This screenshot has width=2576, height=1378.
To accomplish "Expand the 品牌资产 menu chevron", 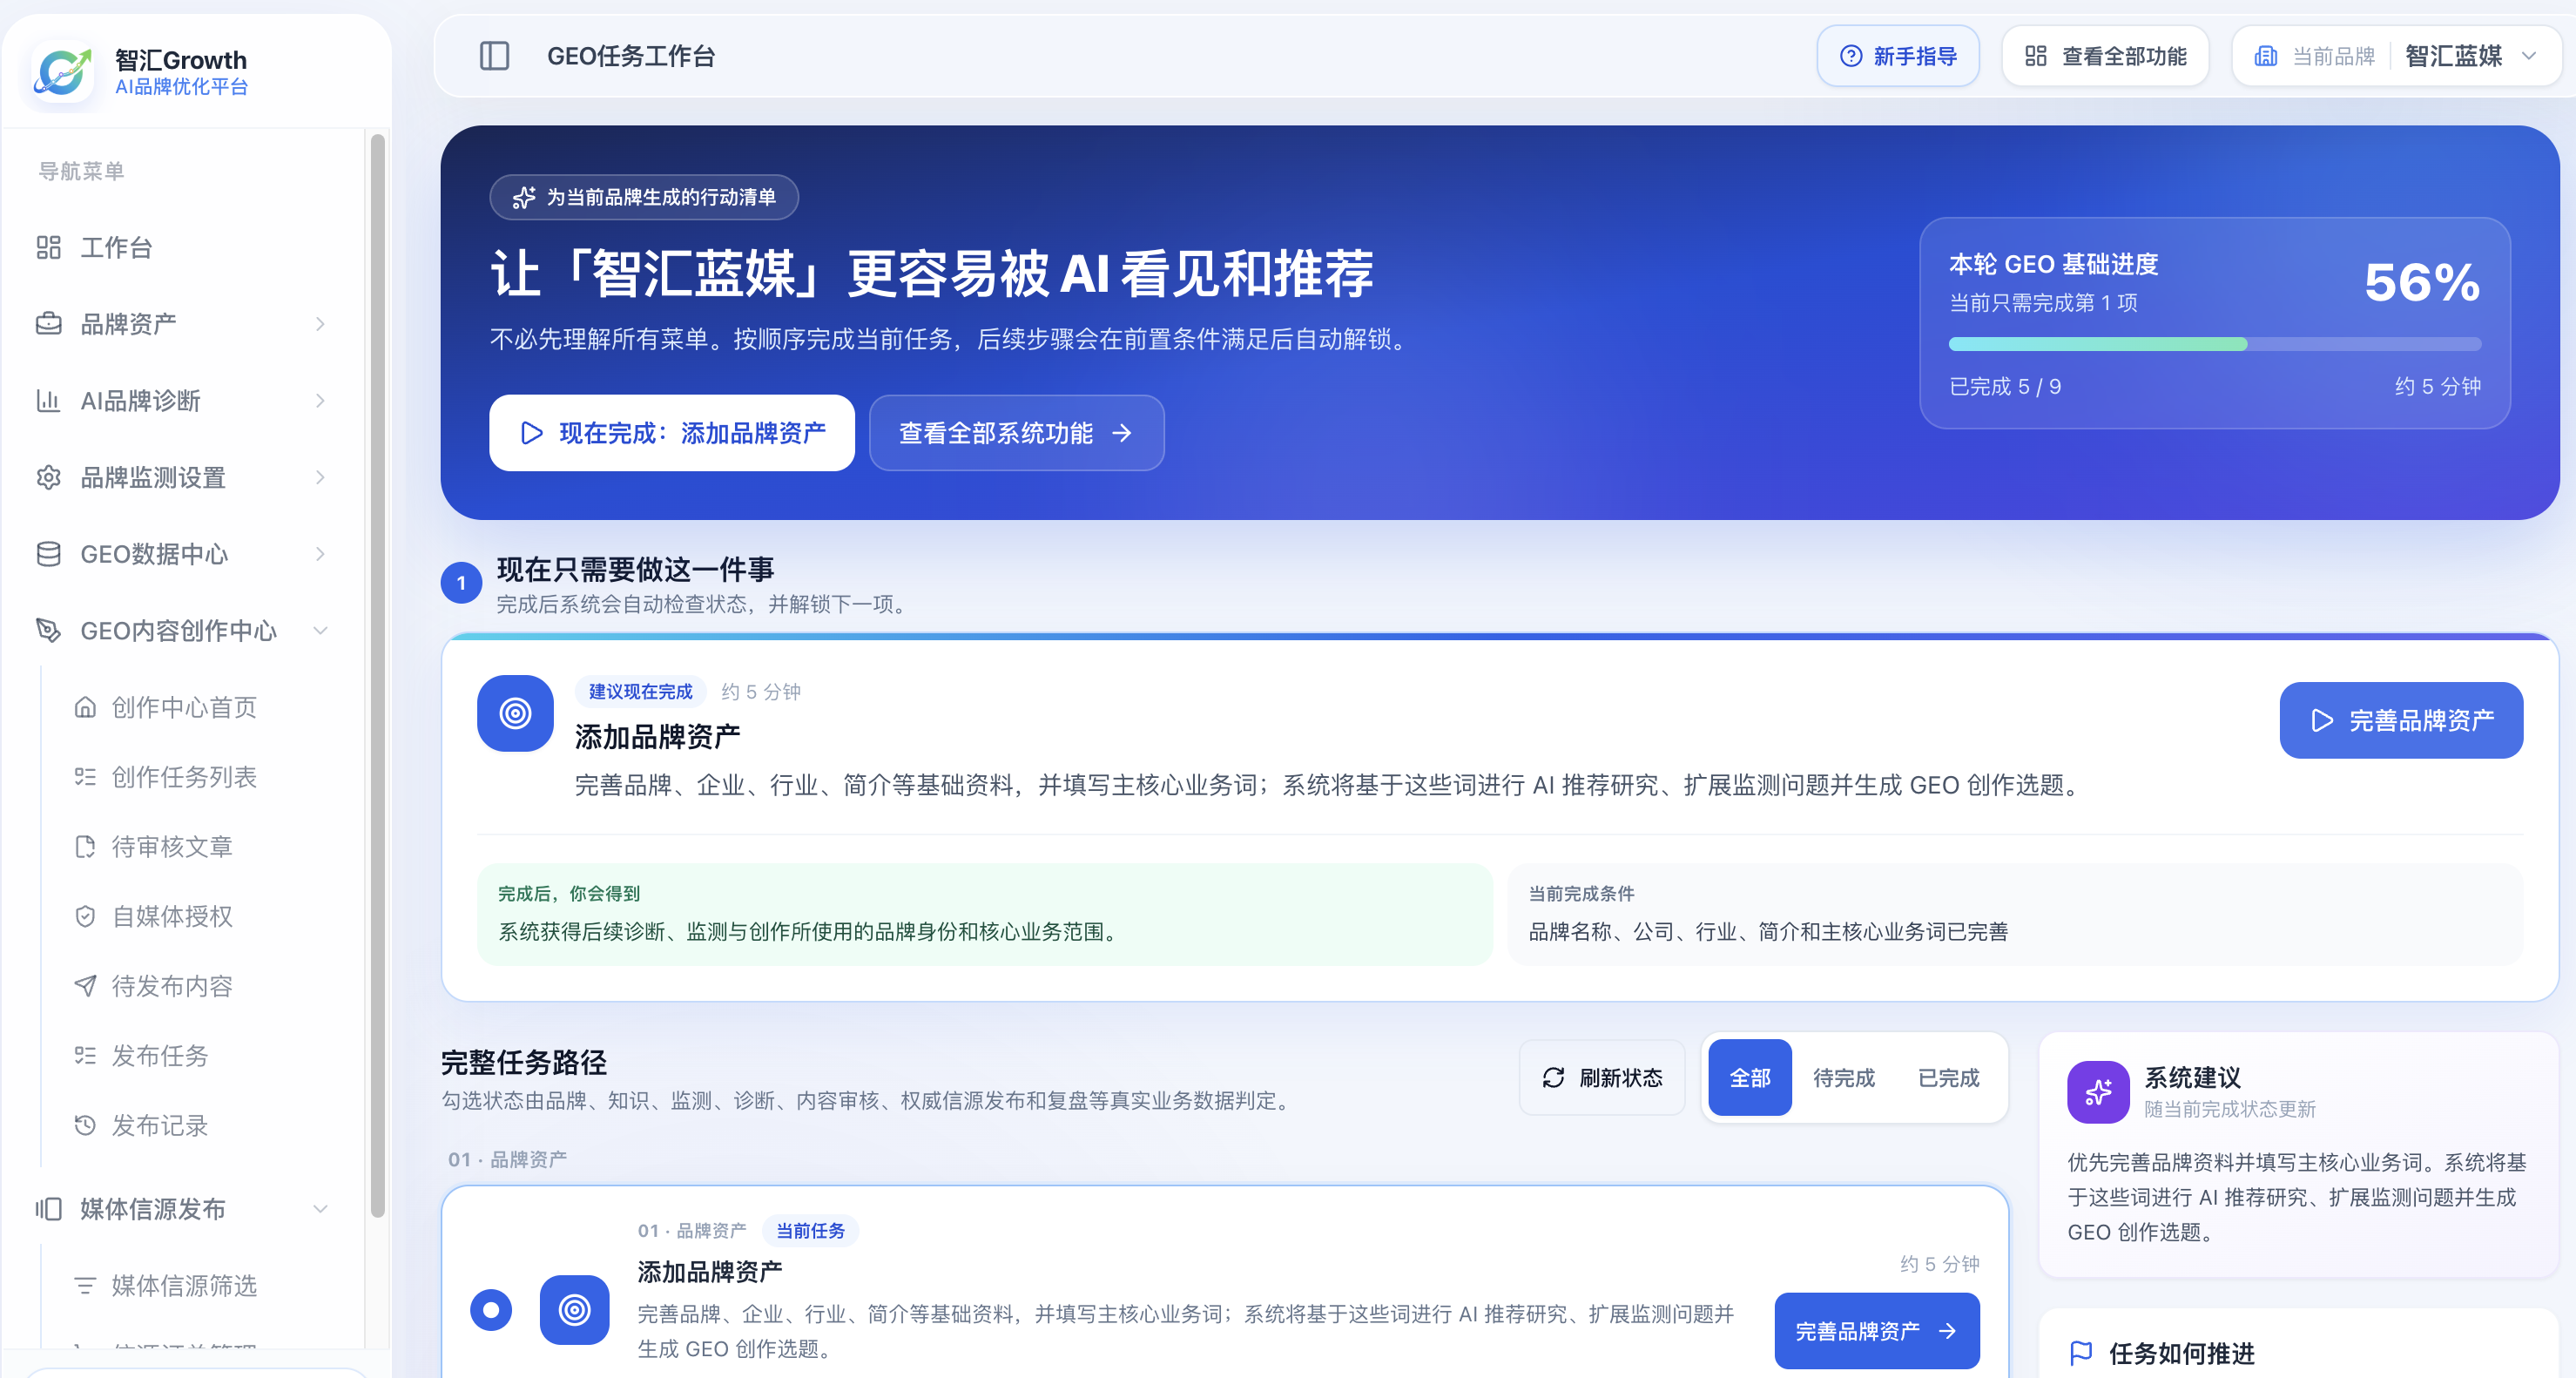I will click(320, 324).
